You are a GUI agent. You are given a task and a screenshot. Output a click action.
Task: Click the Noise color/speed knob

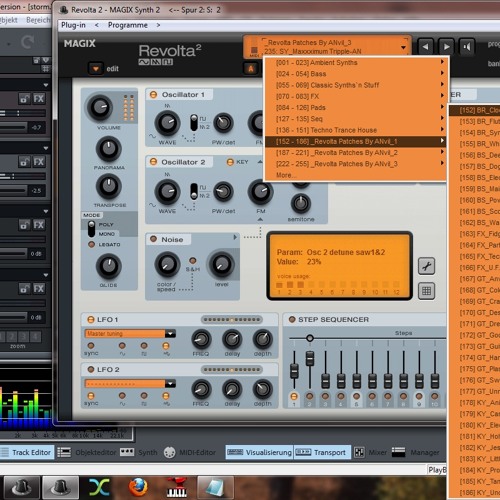point(167,265)
